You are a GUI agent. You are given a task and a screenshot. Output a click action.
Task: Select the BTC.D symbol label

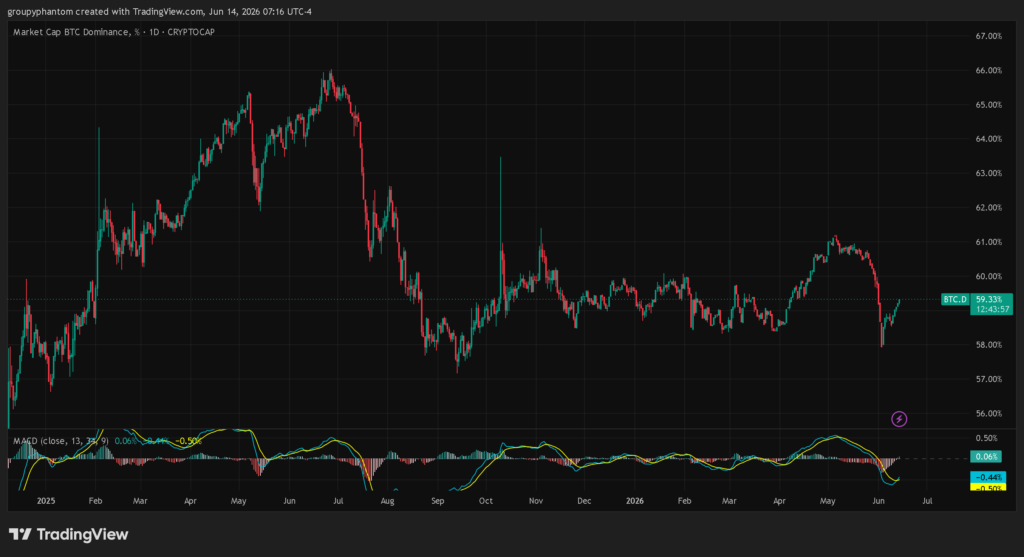tap(955, 299)
